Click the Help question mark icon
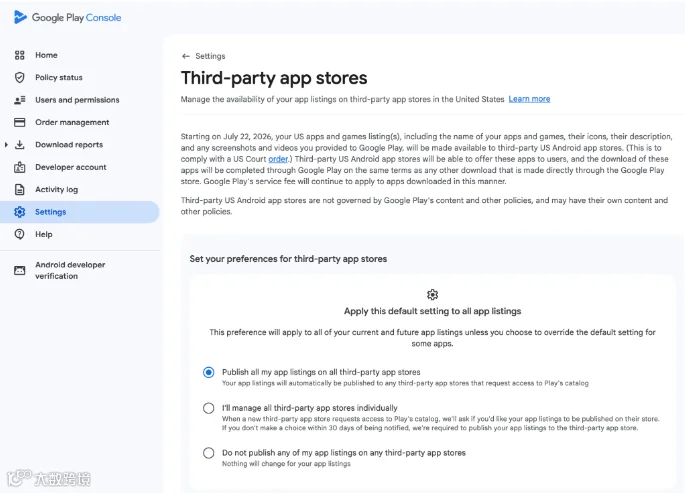Image resolution: width=685 pixels, height=493 pixels. 19,234
